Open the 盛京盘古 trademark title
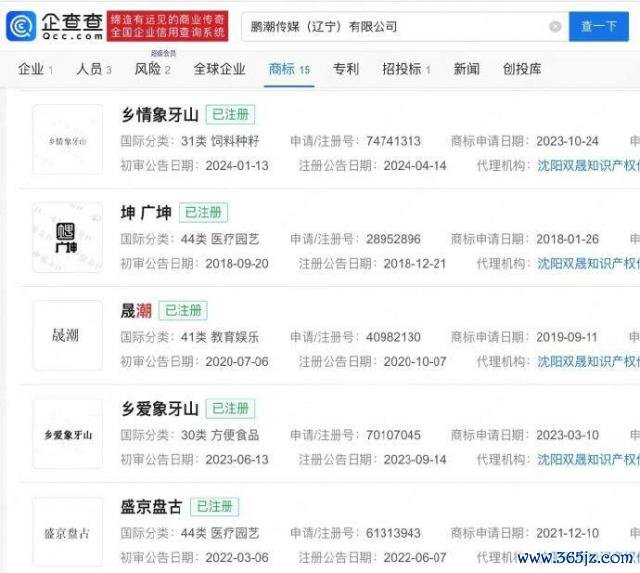Screen dimensions: 640x573 [151, 507]
